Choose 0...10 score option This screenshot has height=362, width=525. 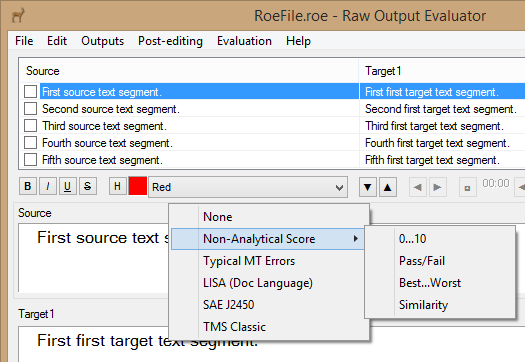[x=440, y=239]
